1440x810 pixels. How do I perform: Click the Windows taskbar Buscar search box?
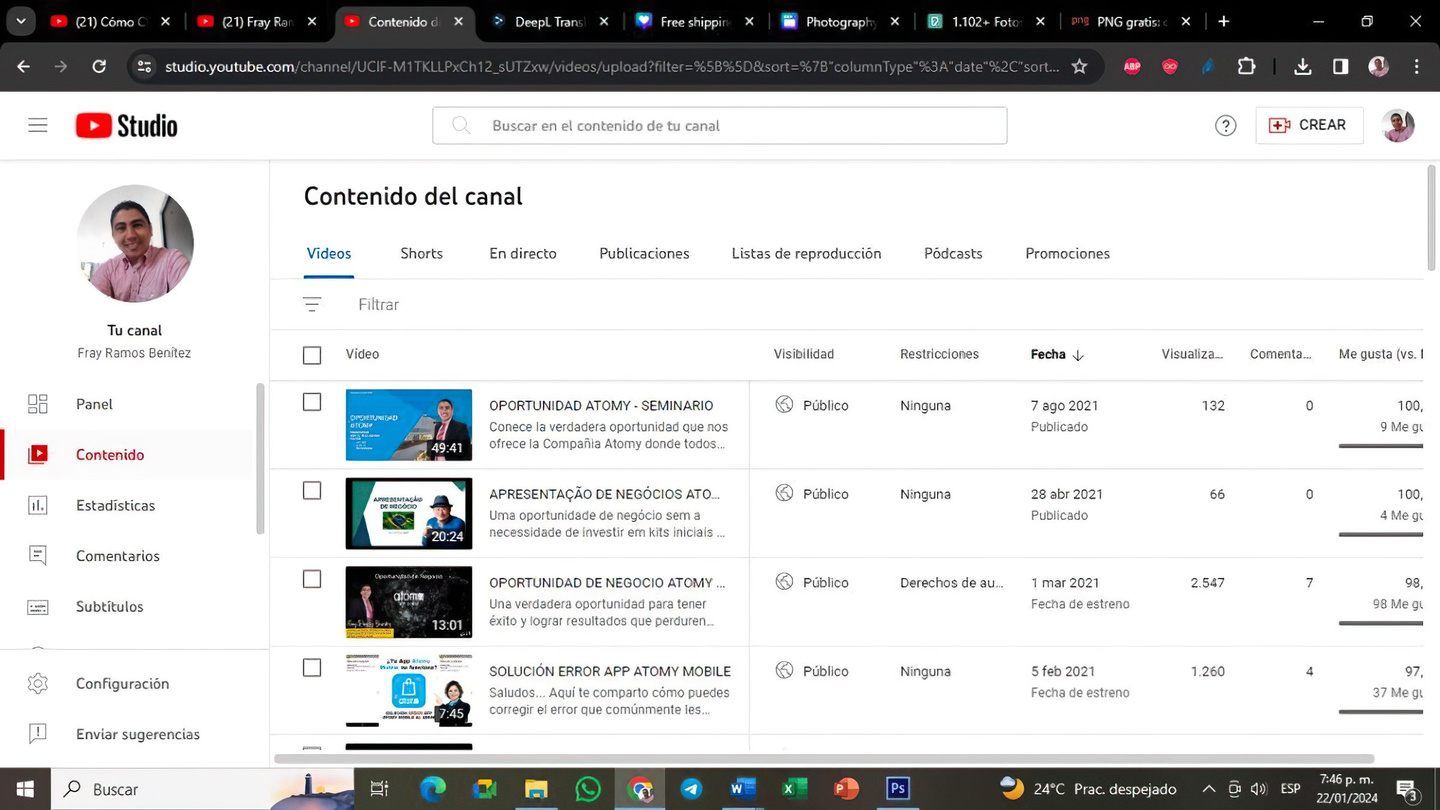click(x=203, y=789)
